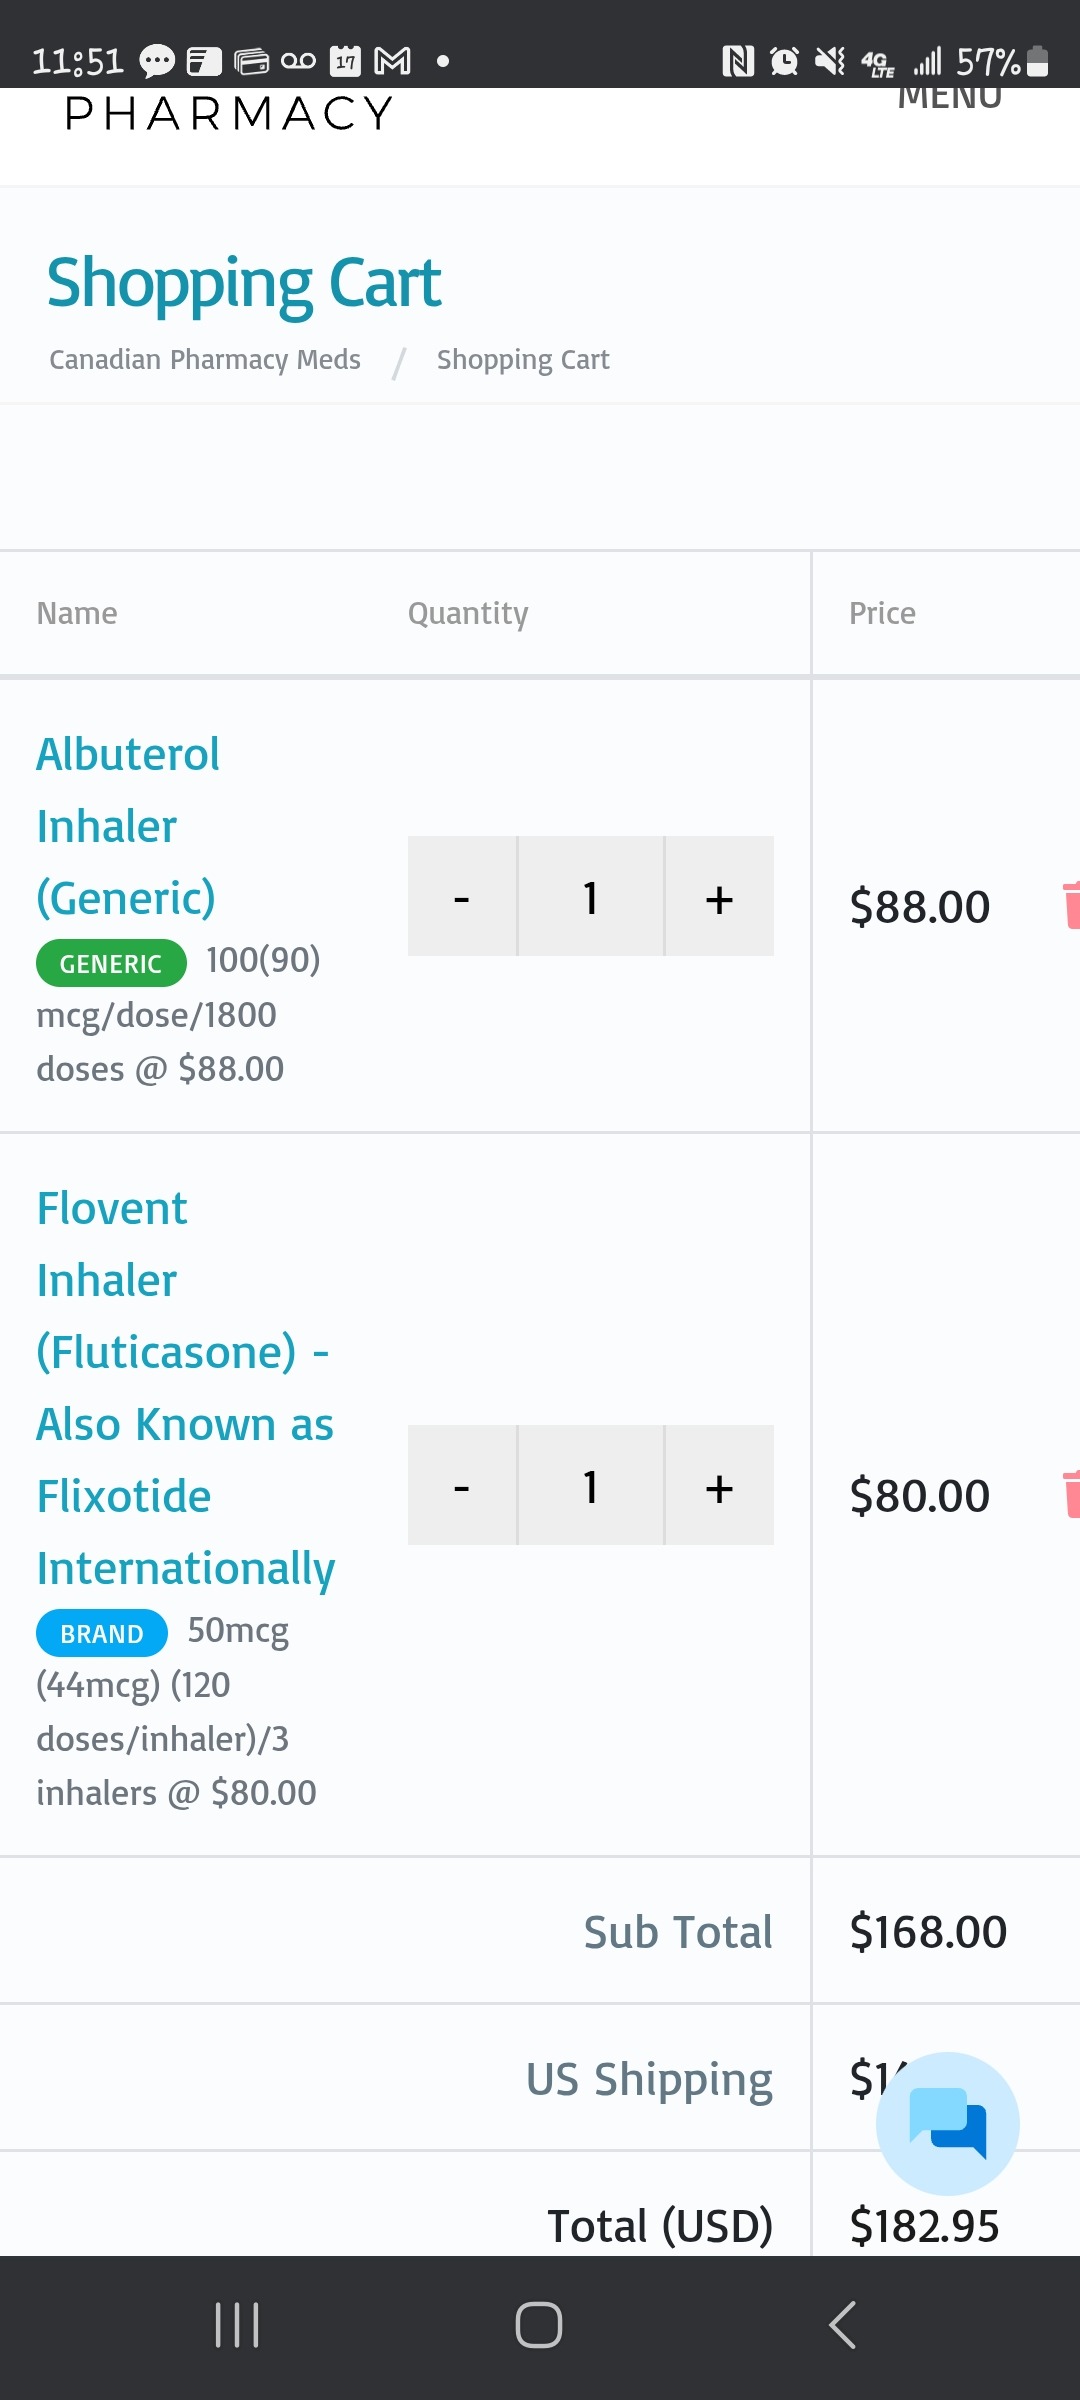Open Android recent apps button
The height and width of the screenshot is (2400, 1080).
tap(237, 2325)
